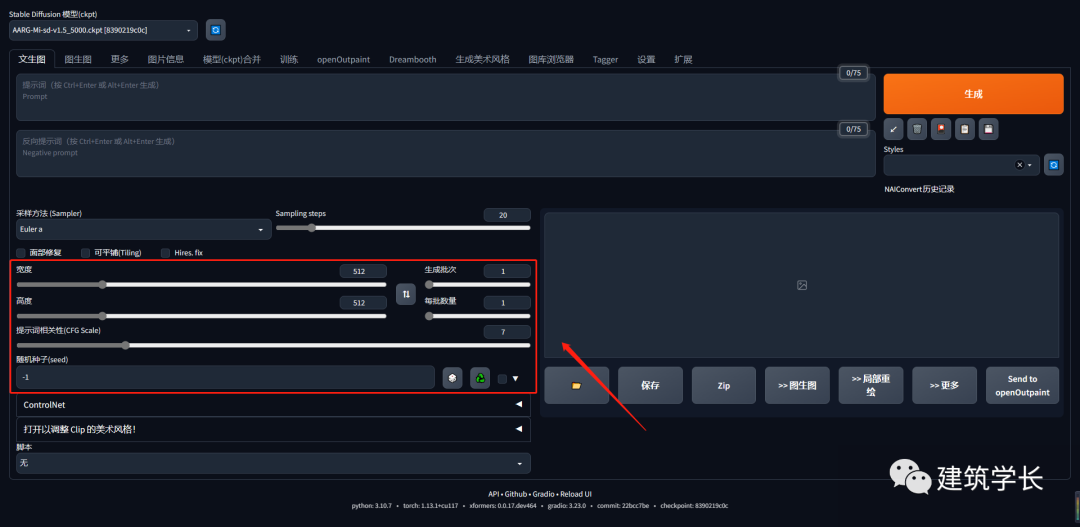The width and height of the screenshot is (1080, 527).
Task: Click the Reload UI link in the footer
Action: pos(576,494)
